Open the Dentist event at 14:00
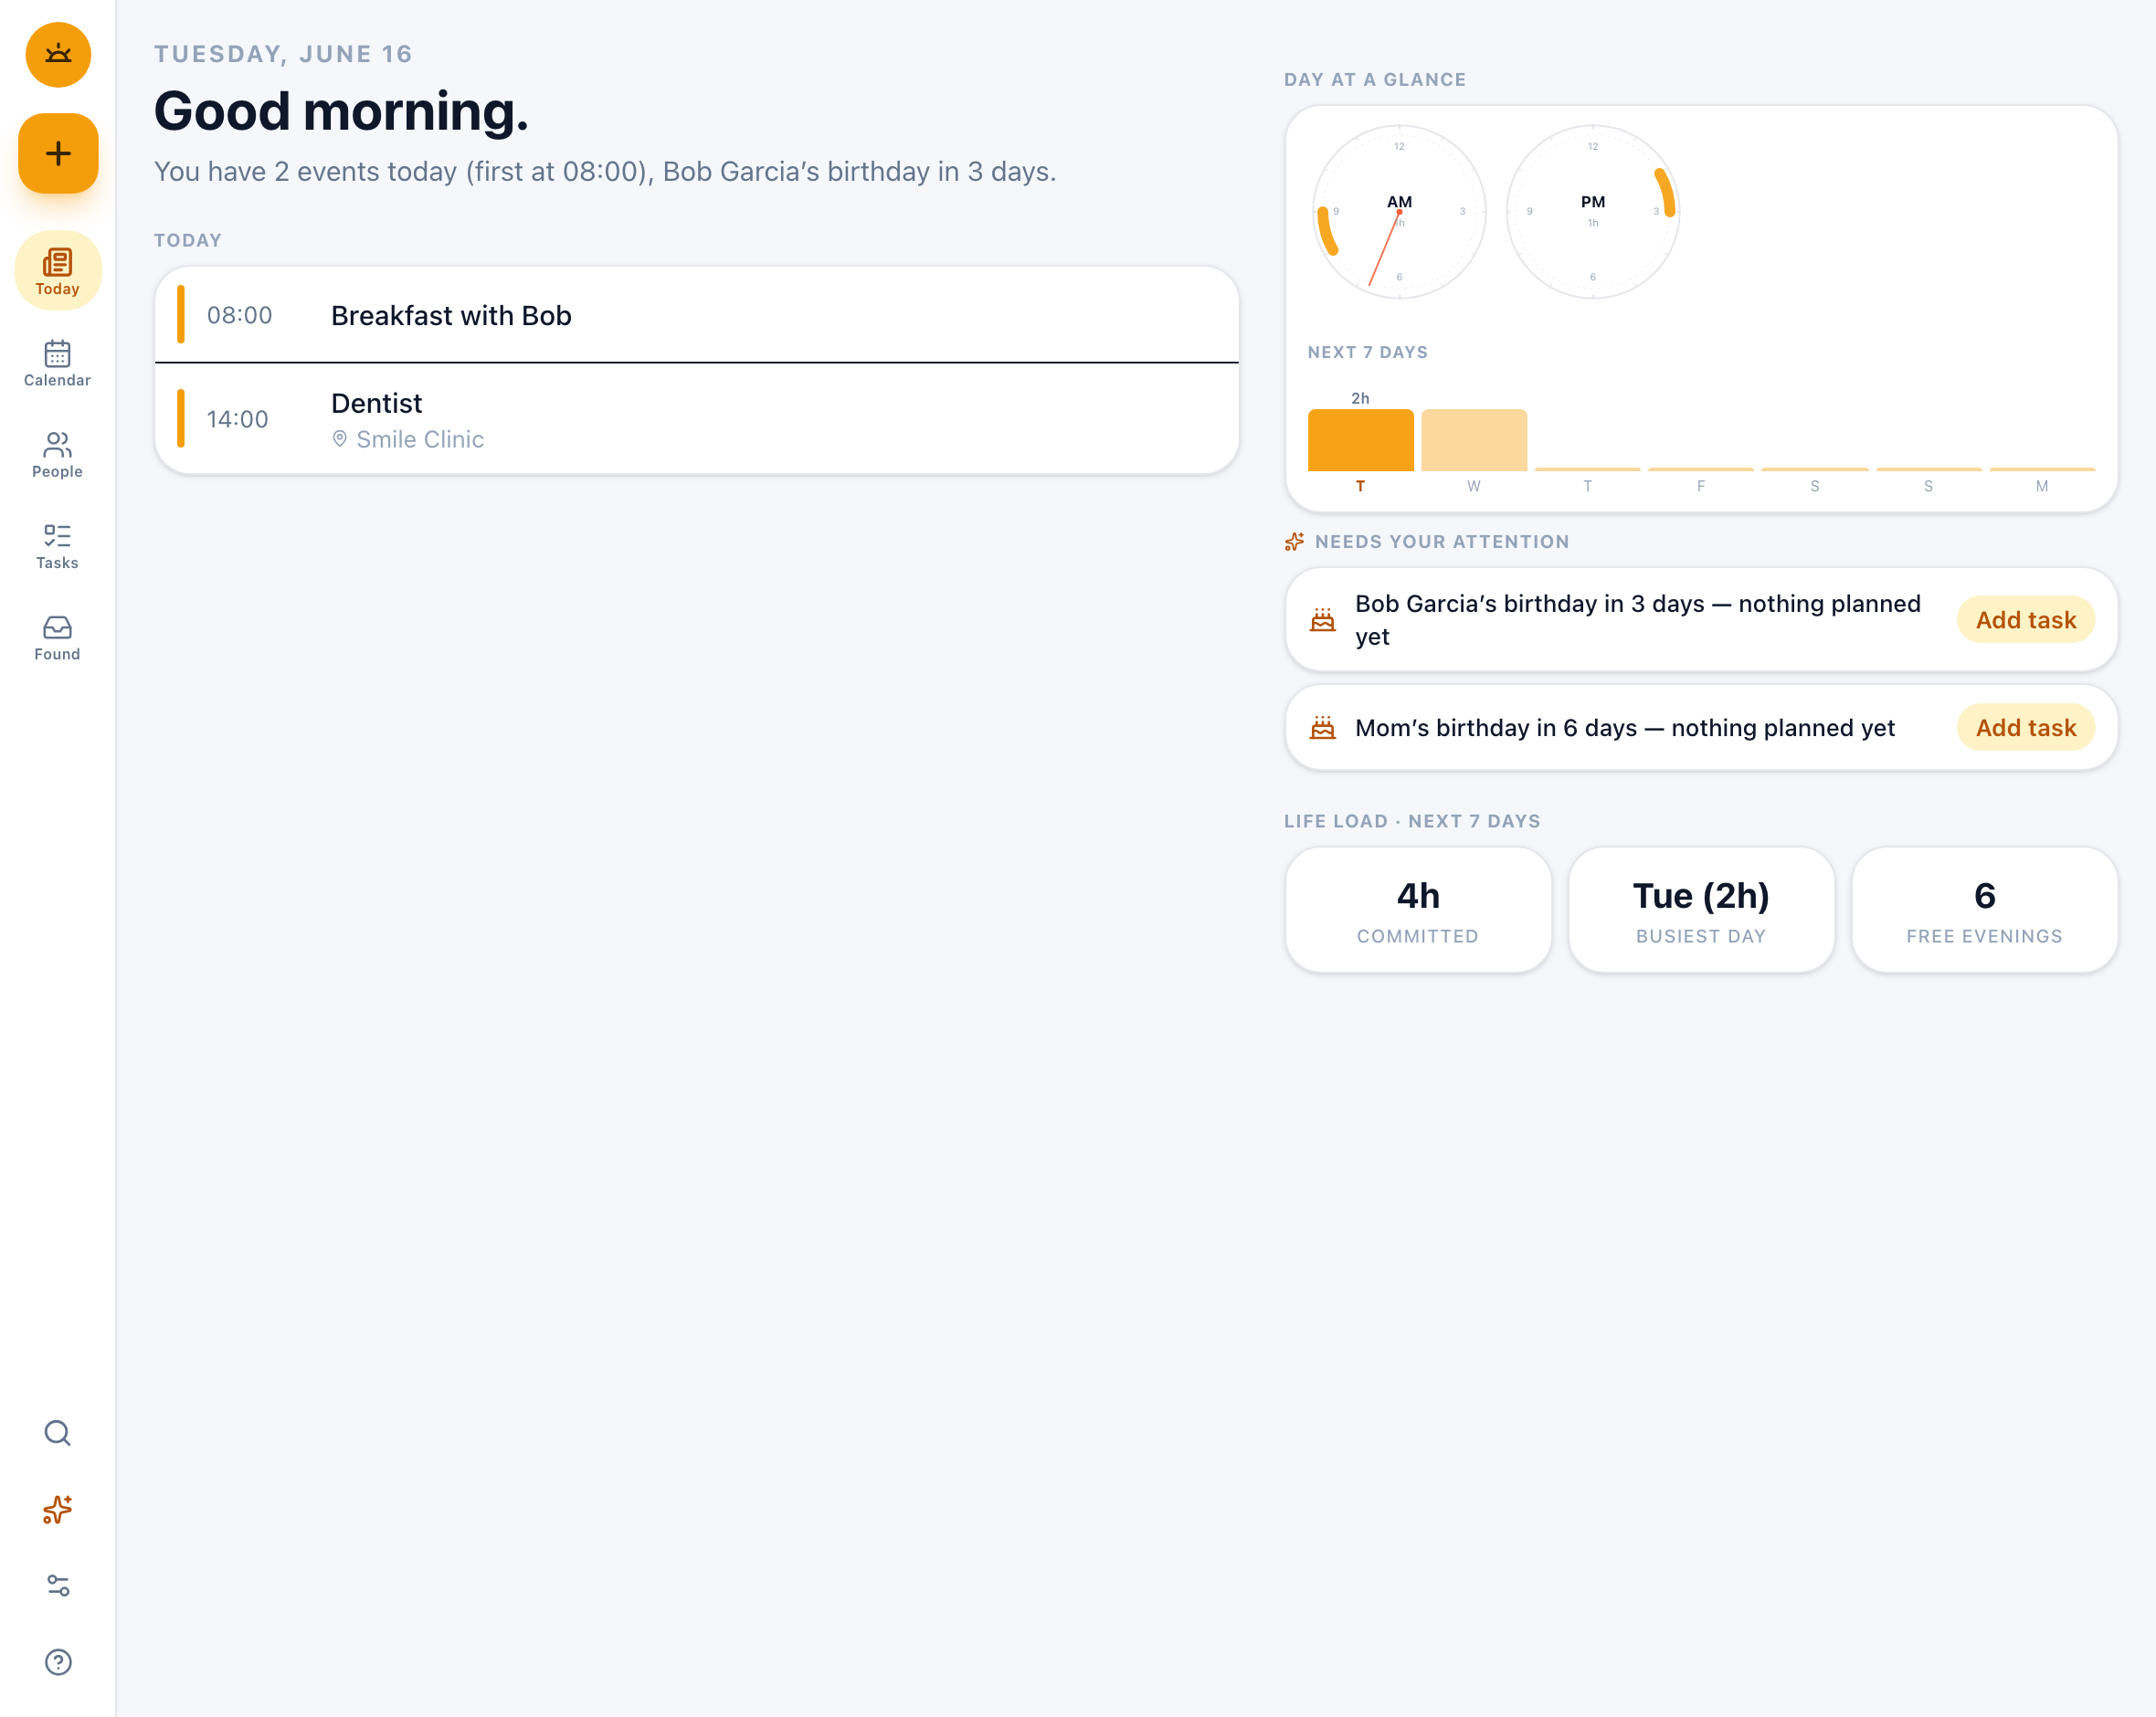Viewport: 2156px width, 1717px height. pos(697,419)
